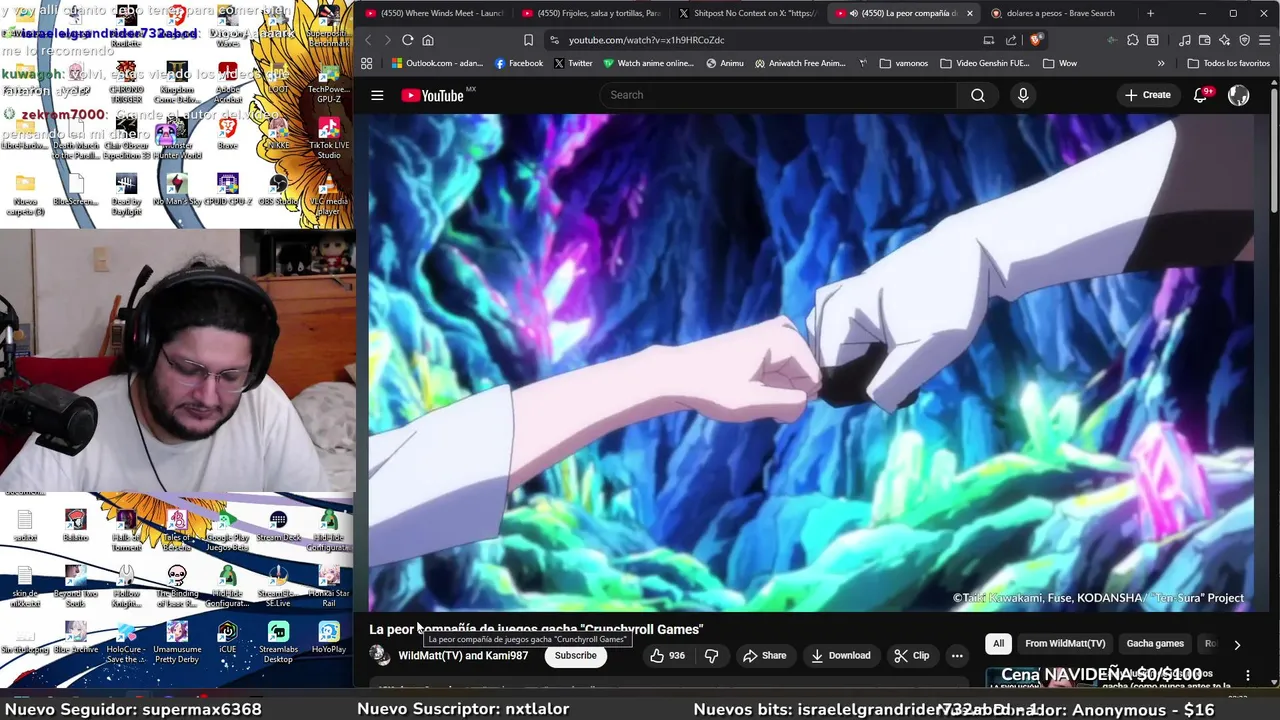Select the Umamusume Pretty Derby shortcut

(177, 642)
